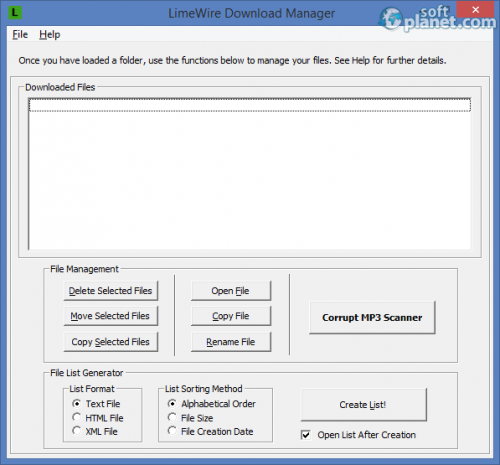This screenshot has width=500, height=465.
Task: Click the Copy File button
Action: click(231, 316)
